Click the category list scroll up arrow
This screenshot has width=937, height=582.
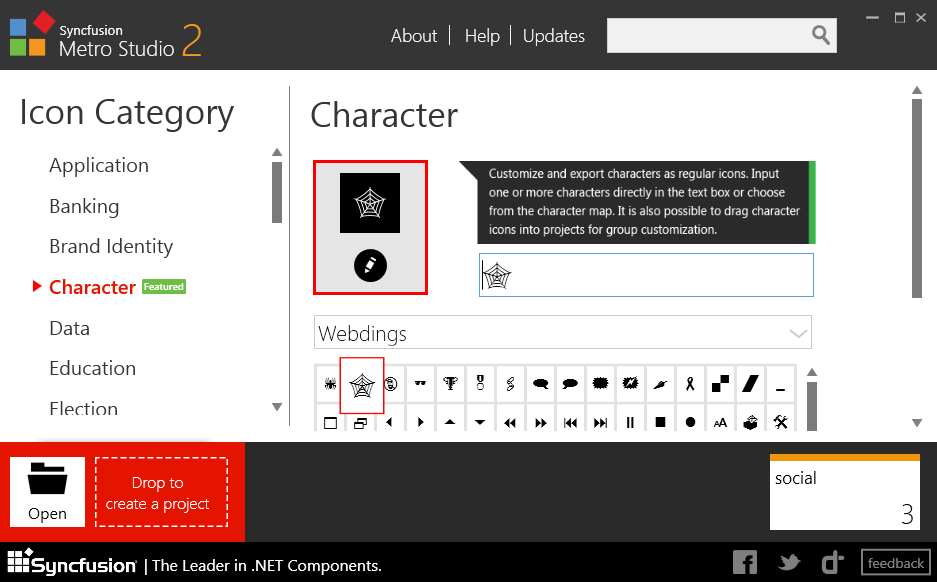point(277,152)
